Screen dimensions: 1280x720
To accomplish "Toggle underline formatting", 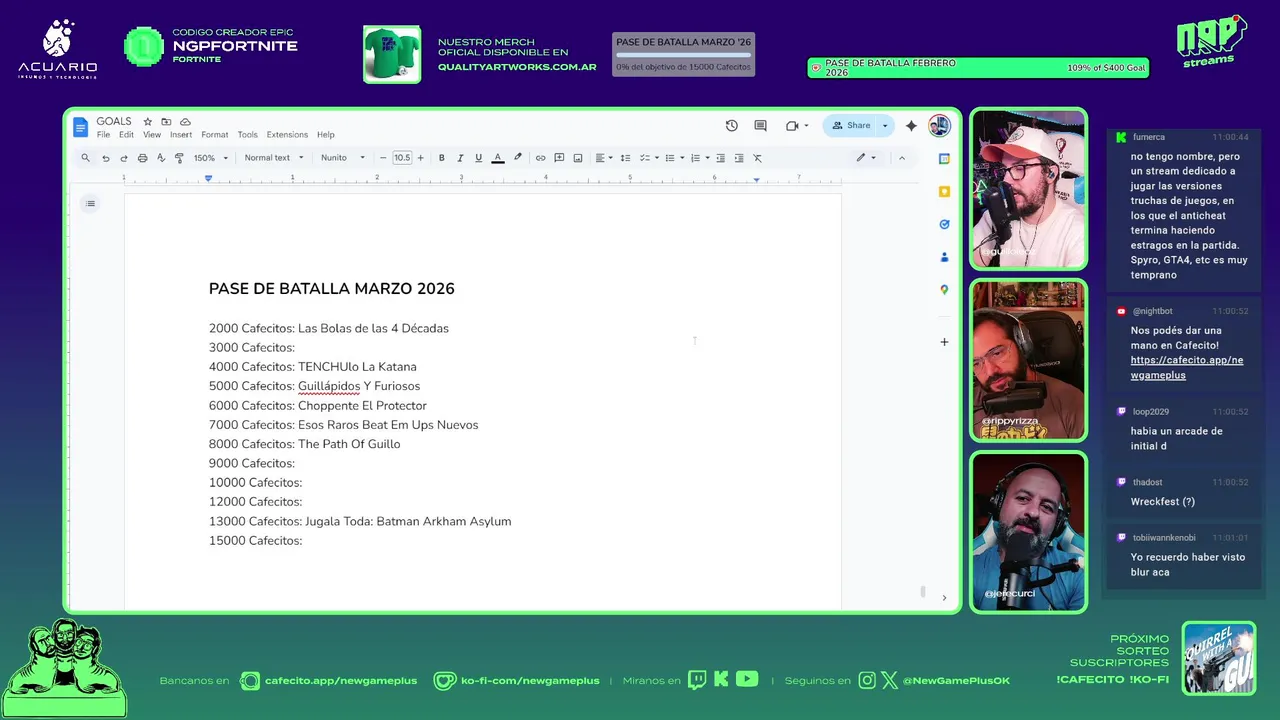I will 478,158.
